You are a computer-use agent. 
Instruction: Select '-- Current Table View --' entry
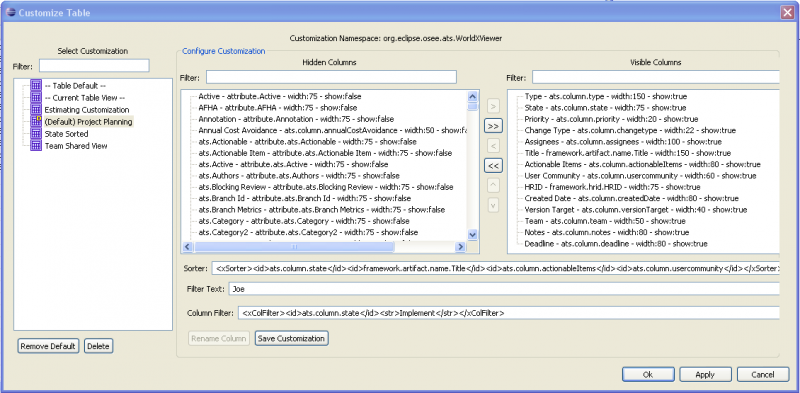(x=85, y=98)
